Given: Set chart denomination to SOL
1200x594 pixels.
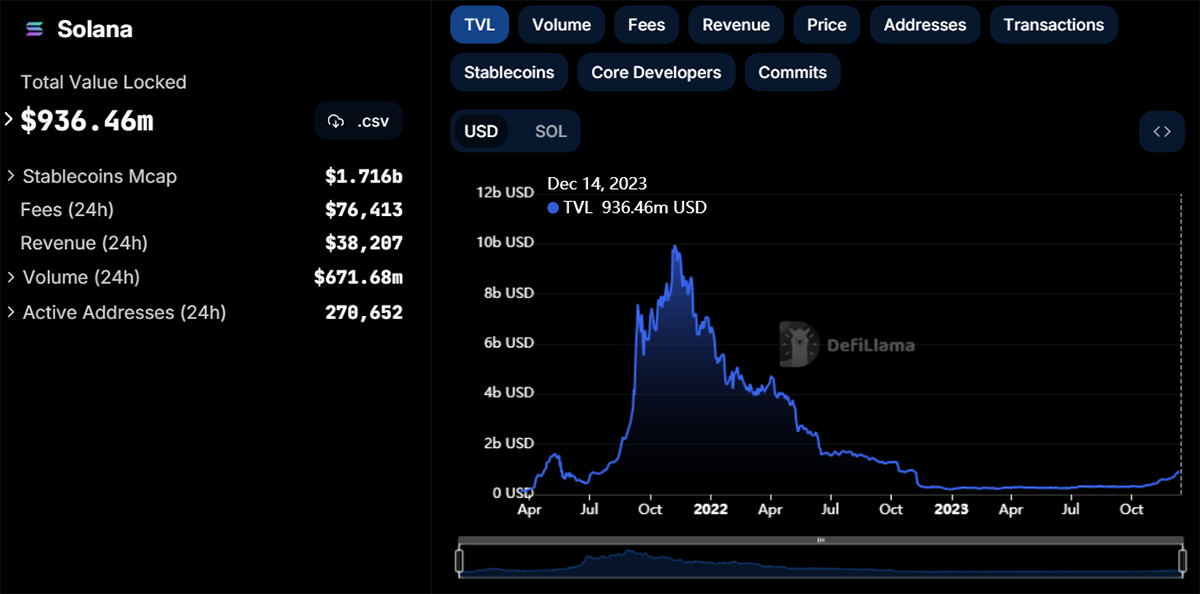Looking at the screenshot, I should (550, 131).
